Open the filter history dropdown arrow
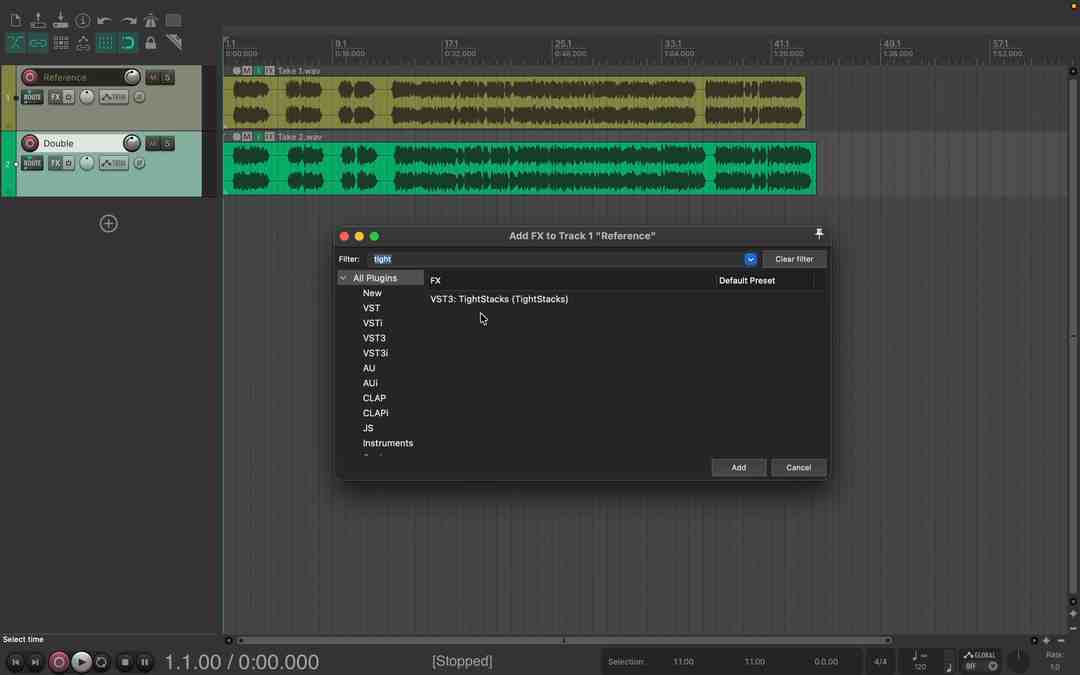1080x675 pixels. [750, 259]
